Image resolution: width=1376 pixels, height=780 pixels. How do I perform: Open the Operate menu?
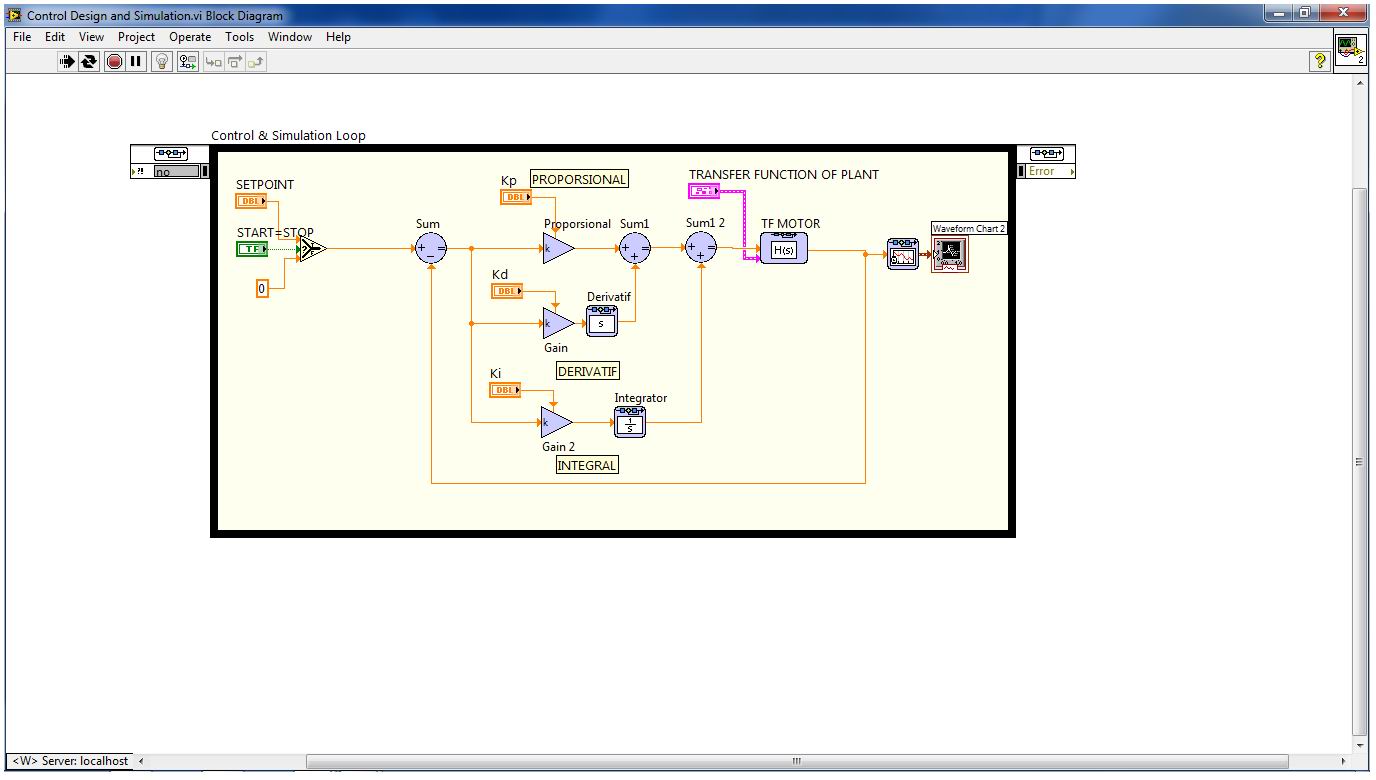pos(190,37)
